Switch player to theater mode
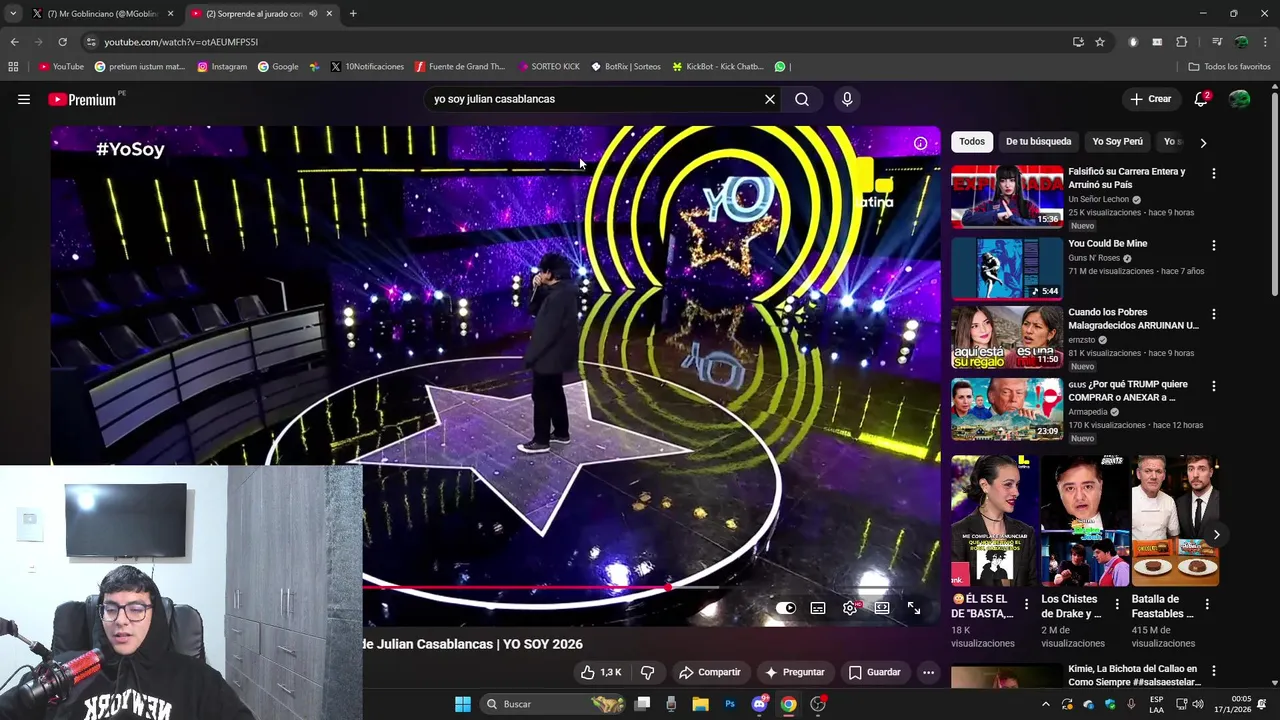This screenshot has height=720, width=1280. pos(882,608)
